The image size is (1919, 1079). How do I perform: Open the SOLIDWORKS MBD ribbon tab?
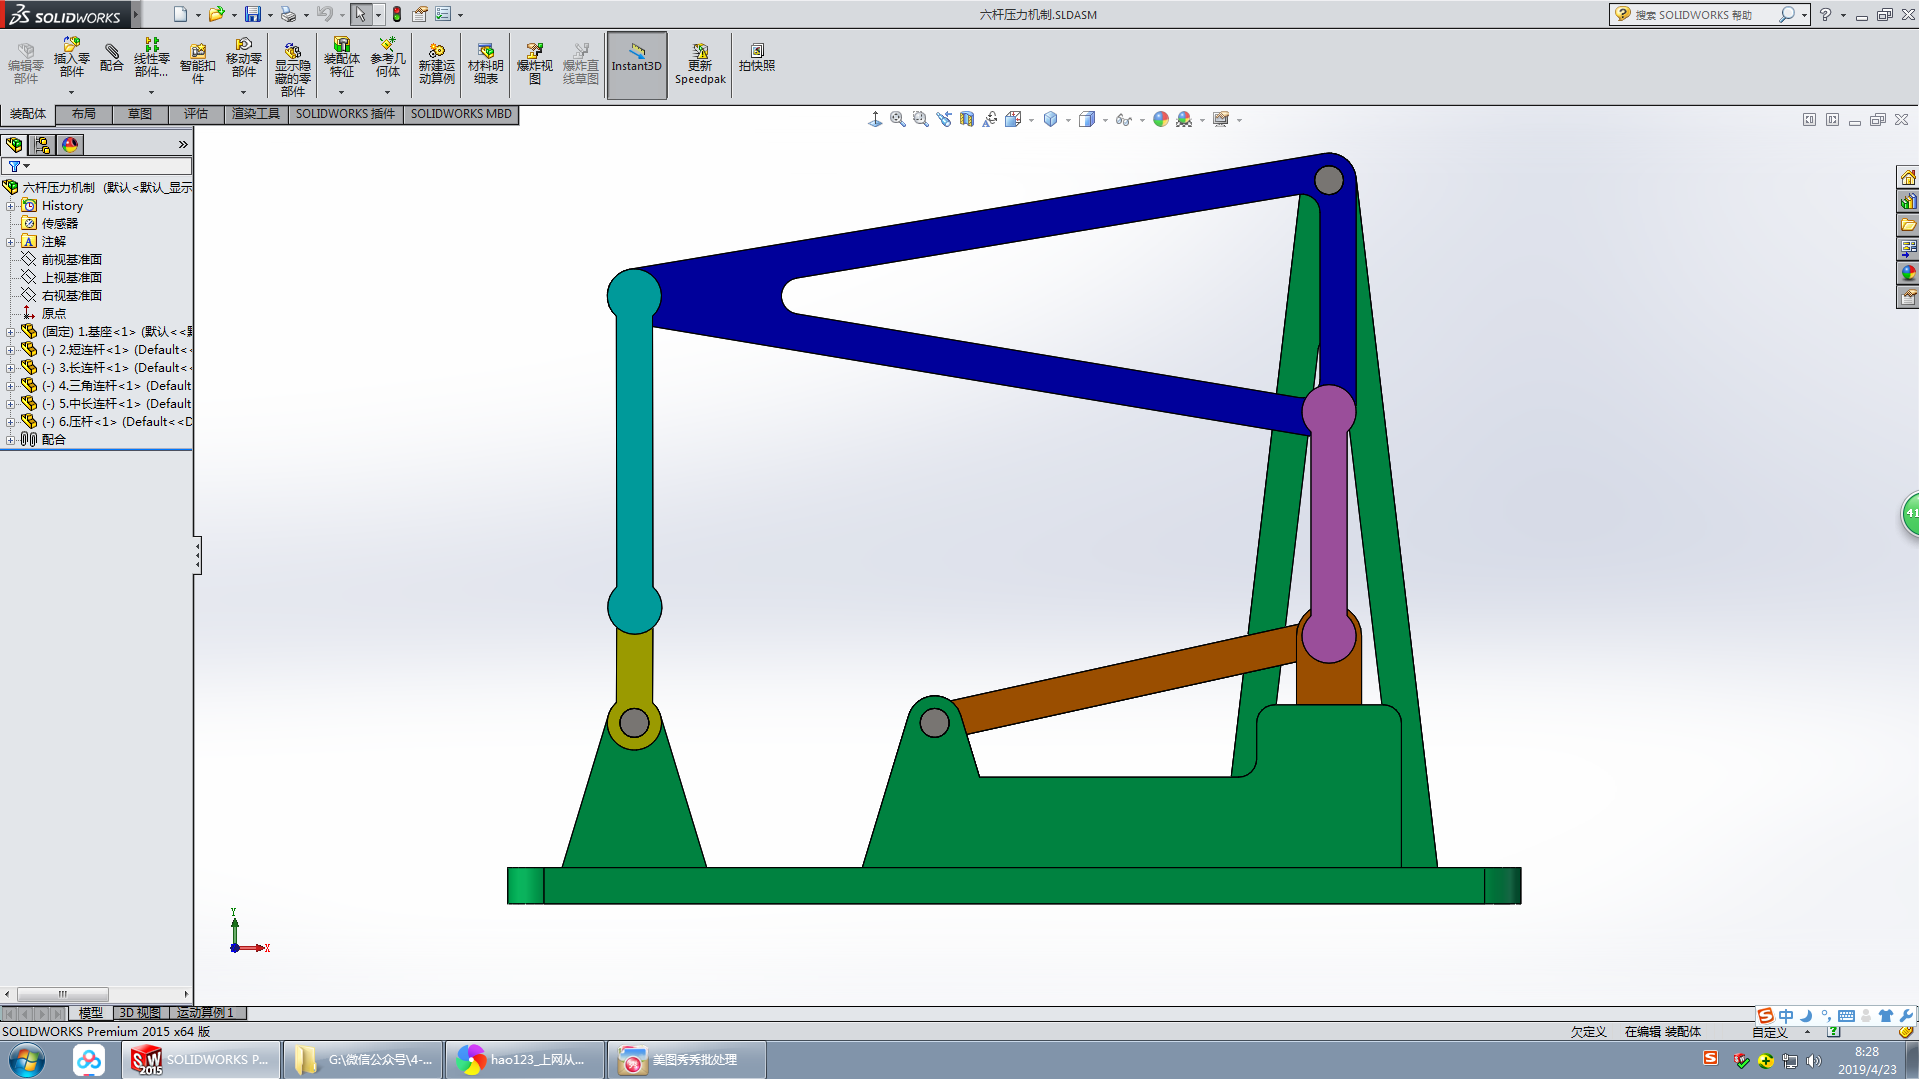point(461,114)
